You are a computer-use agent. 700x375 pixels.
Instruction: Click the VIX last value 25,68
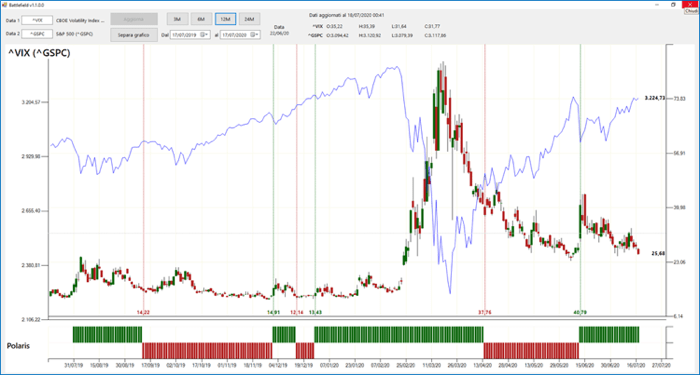[x=658, y=253]
